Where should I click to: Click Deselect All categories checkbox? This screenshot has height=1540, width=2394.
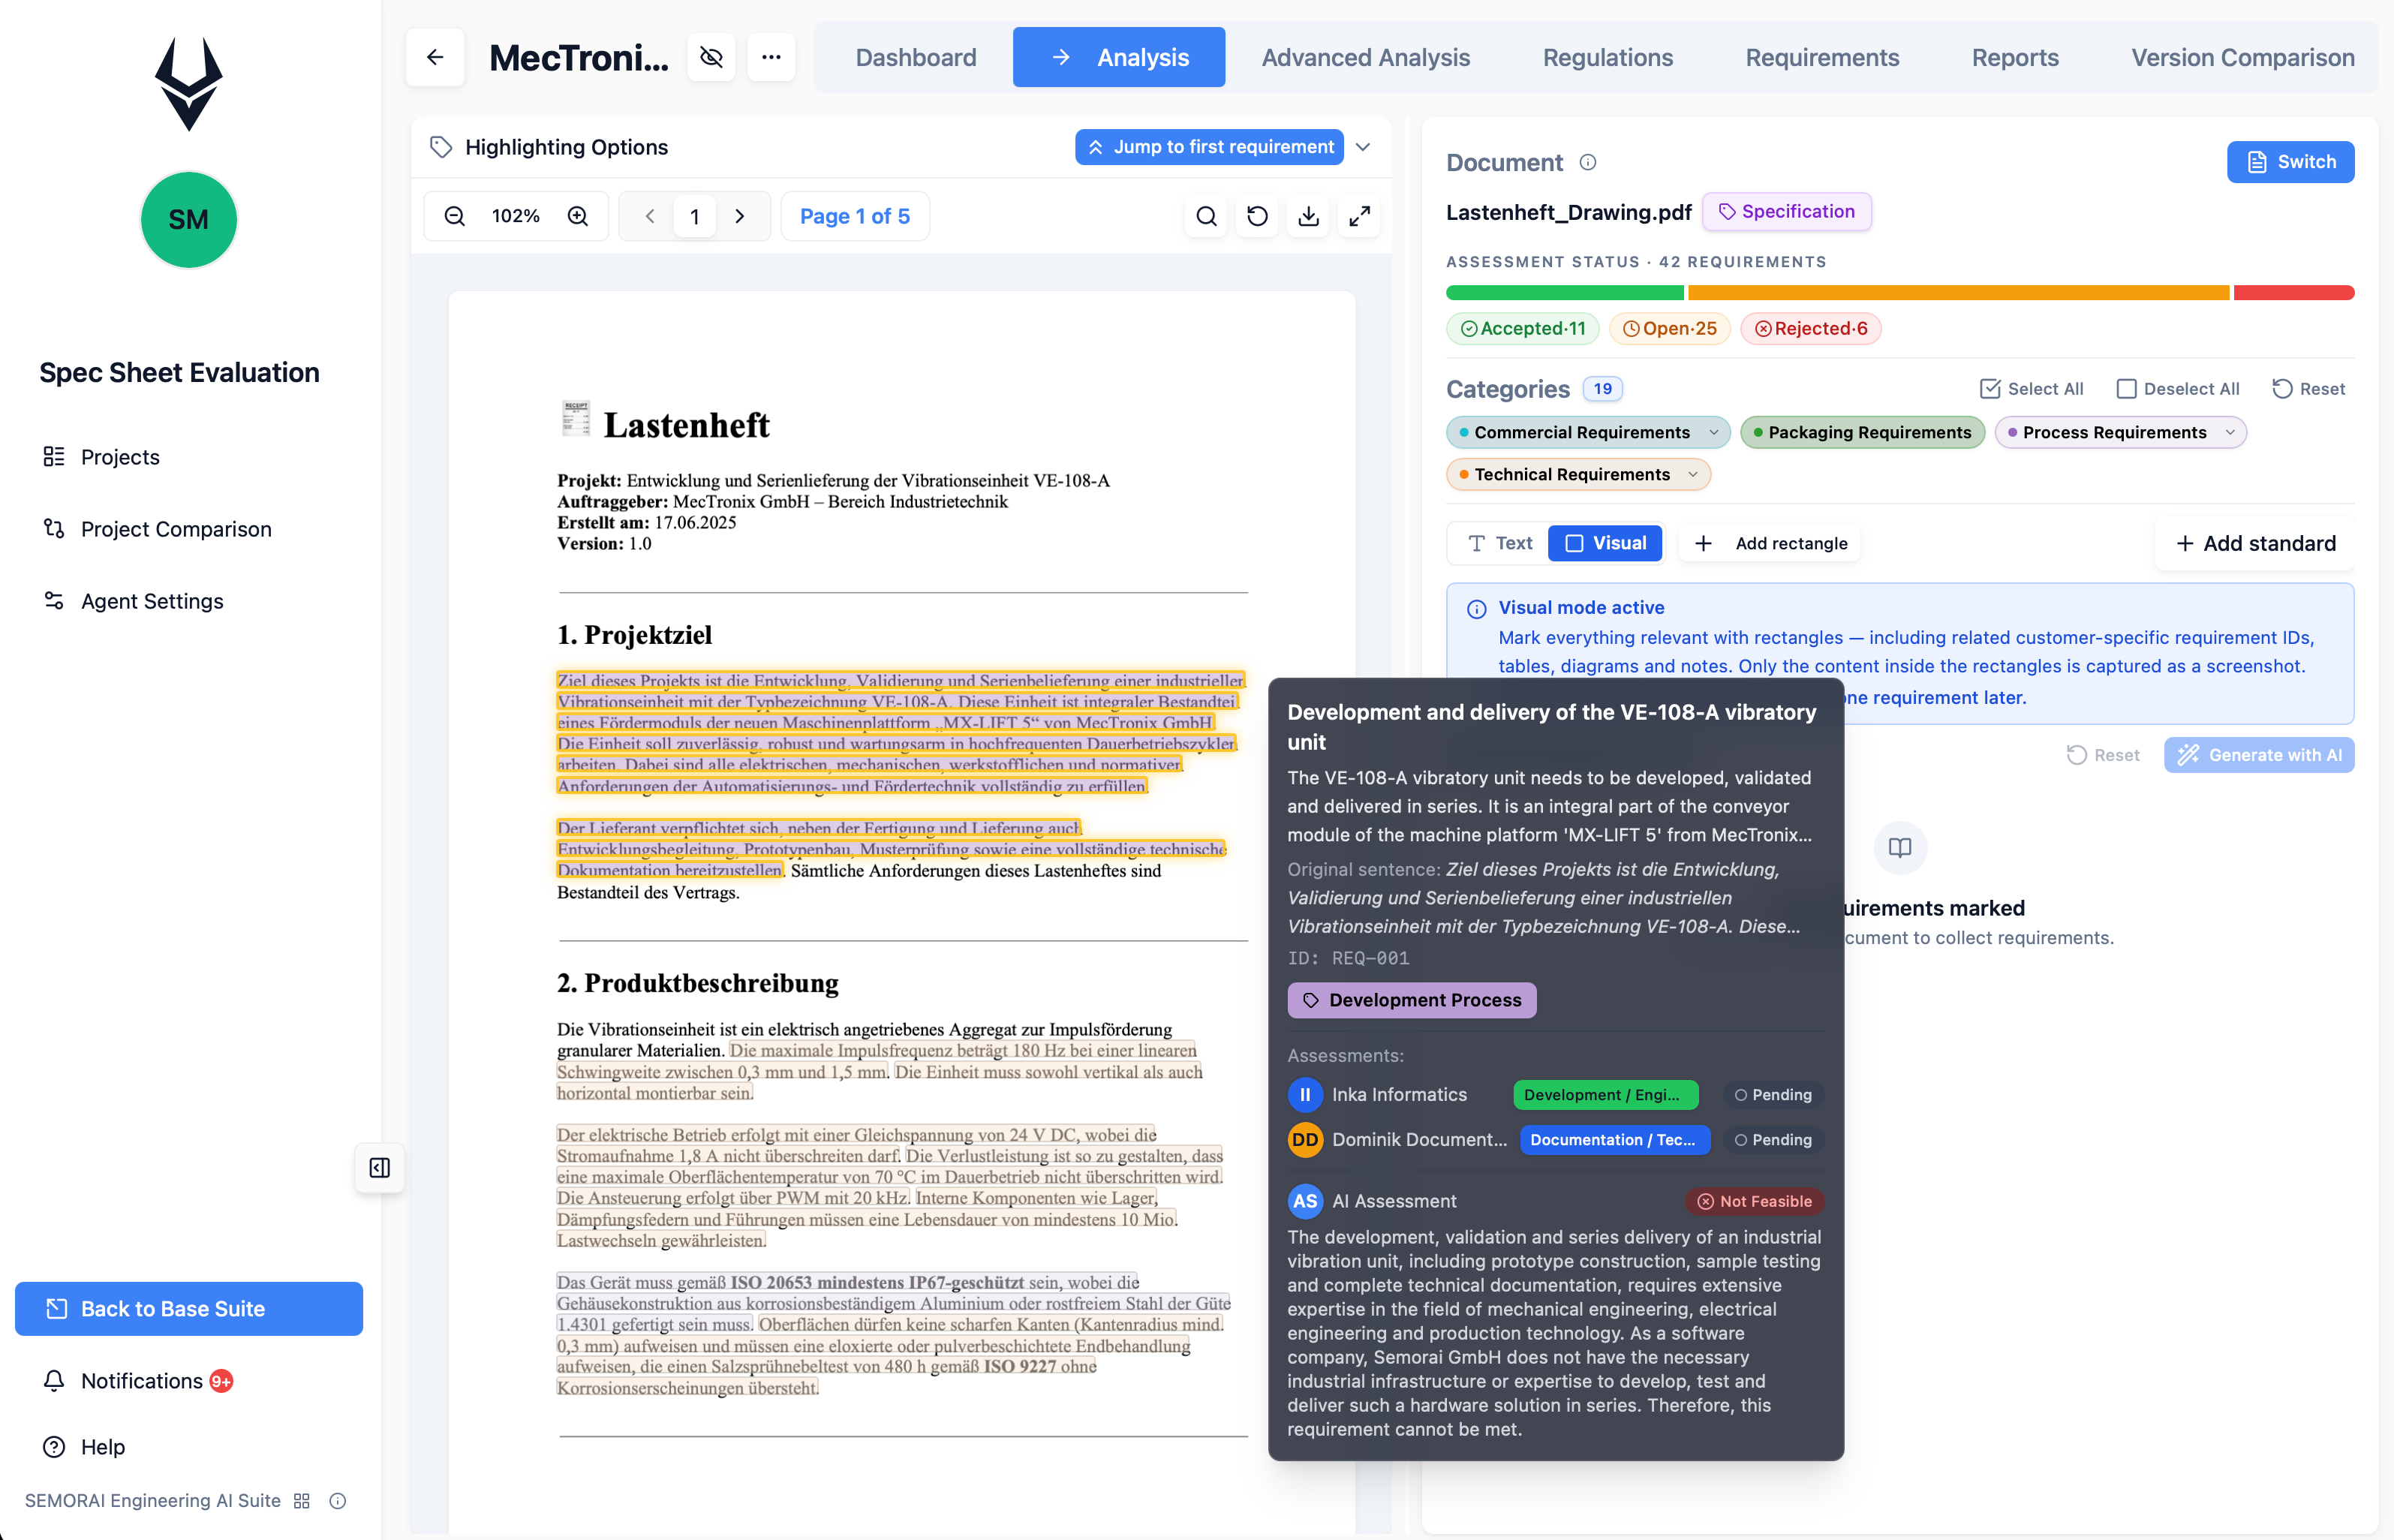tap(2177, 389)
